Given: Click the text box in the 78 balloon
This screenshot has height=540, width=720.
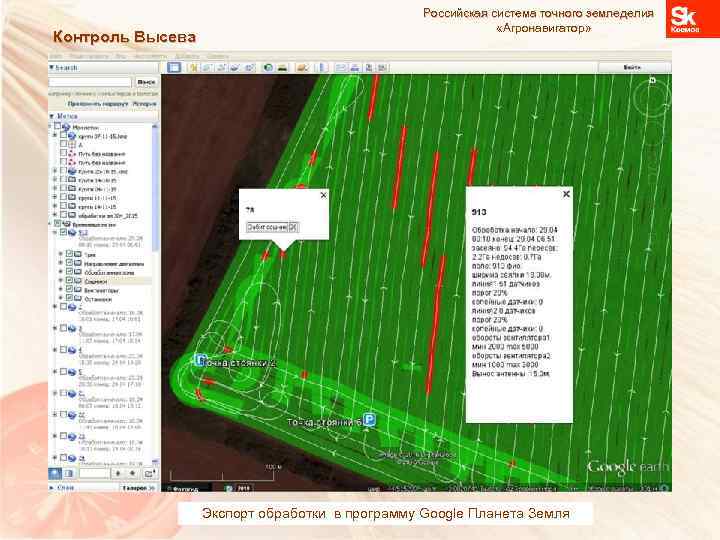Looking at the screenshot, I should pyautogui.click(x=267, y=227).
